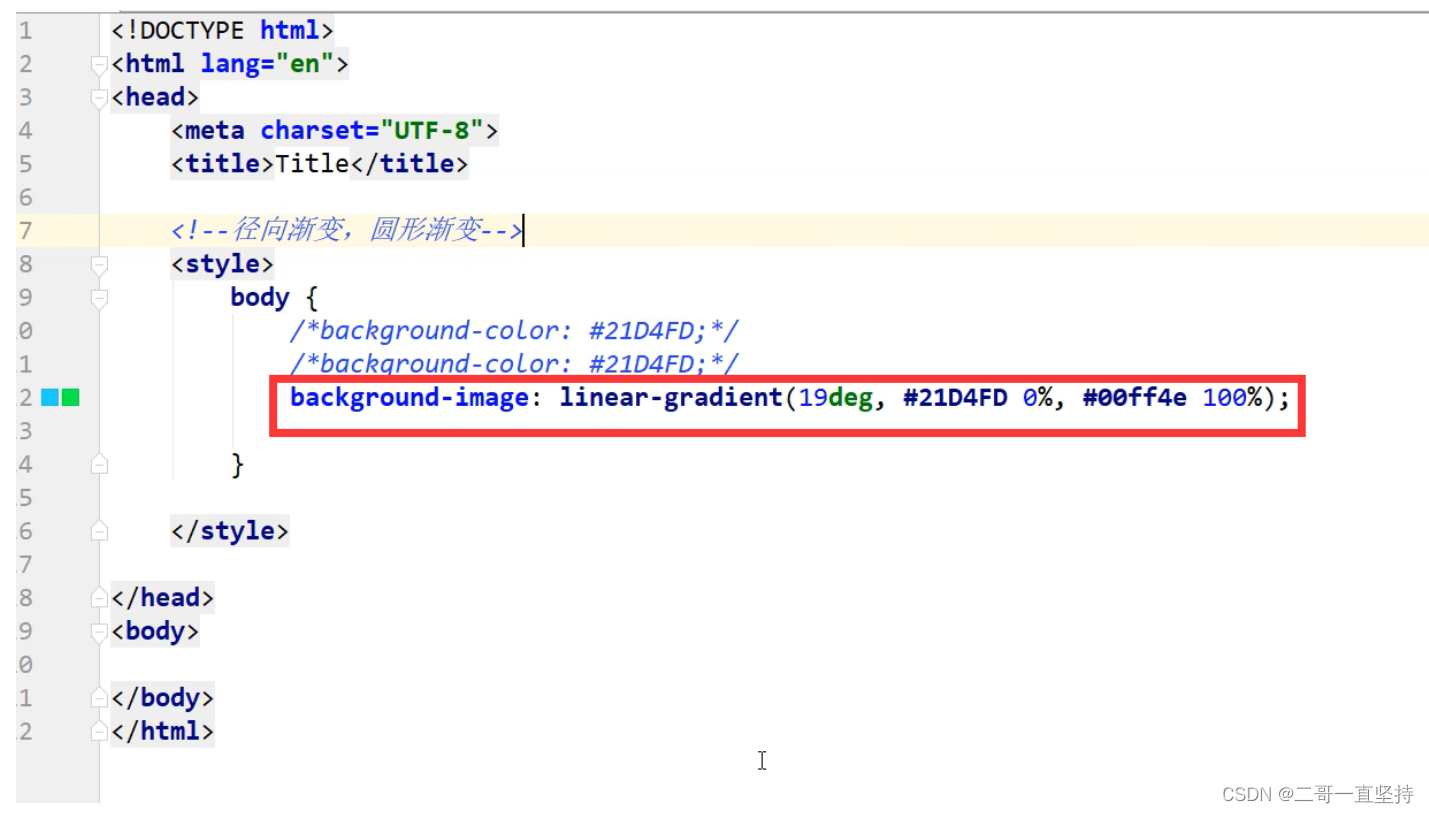Click the </html> closing tag text
This screenshot has height=813, width=1429.
tap(163, 730)
